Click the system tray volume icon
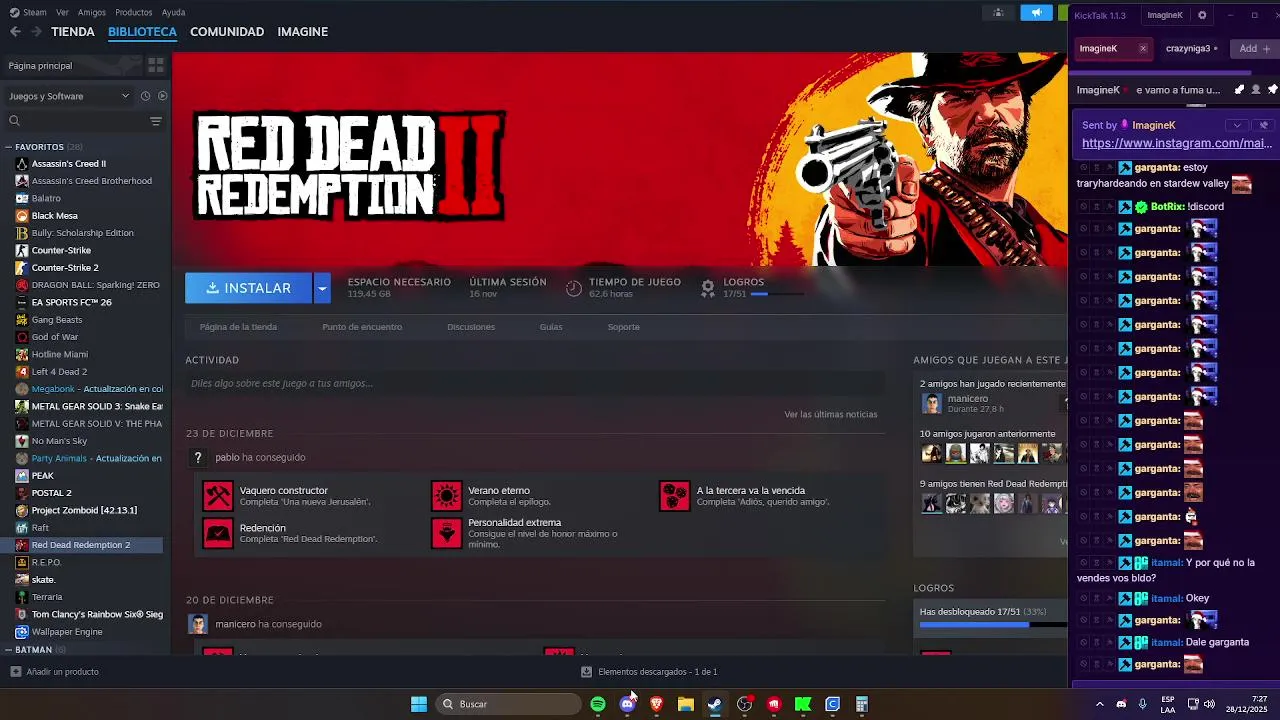 coord(1209,704)
